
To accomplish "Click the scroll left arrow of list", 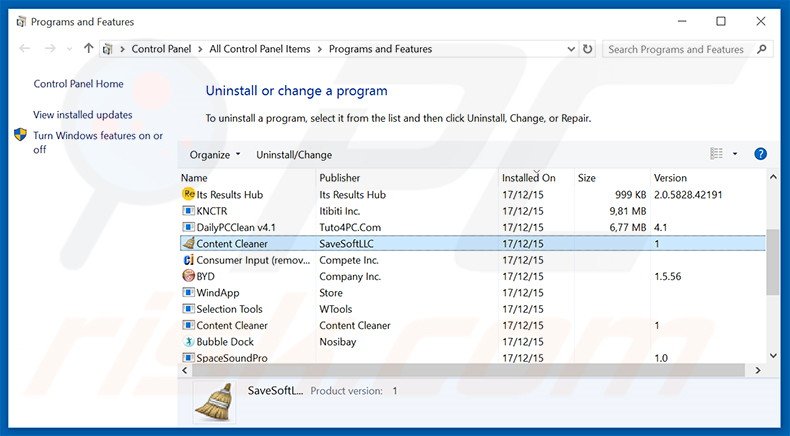I will (184, 370).
